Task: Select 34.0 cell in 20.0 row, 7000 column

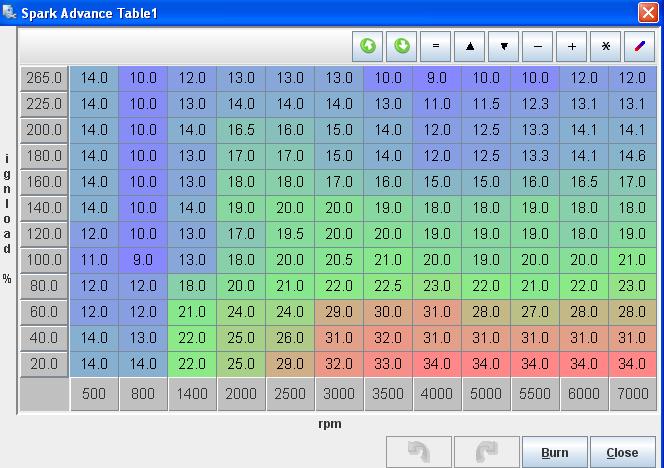Action: click(633, 364)
